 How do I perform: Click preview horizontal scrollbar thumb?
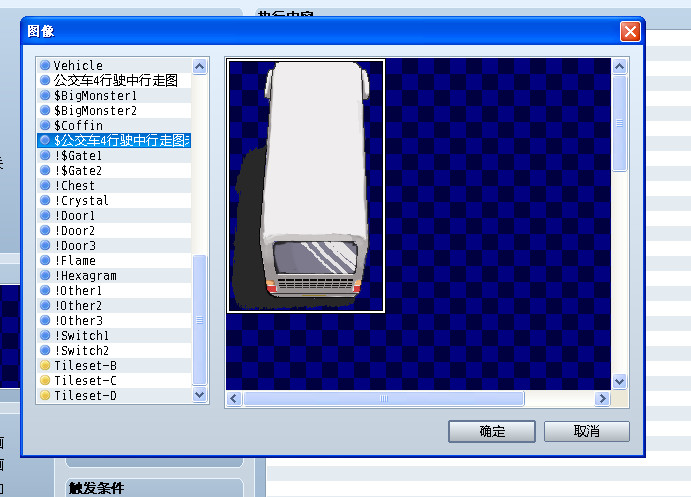point(384,399)
